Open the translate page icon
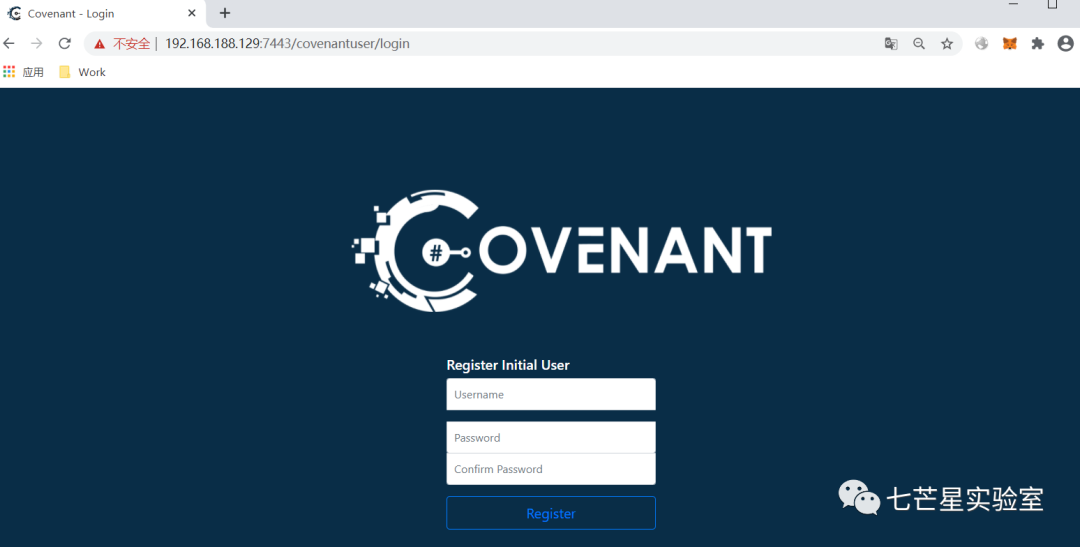1080x547 pixels. 891,43
